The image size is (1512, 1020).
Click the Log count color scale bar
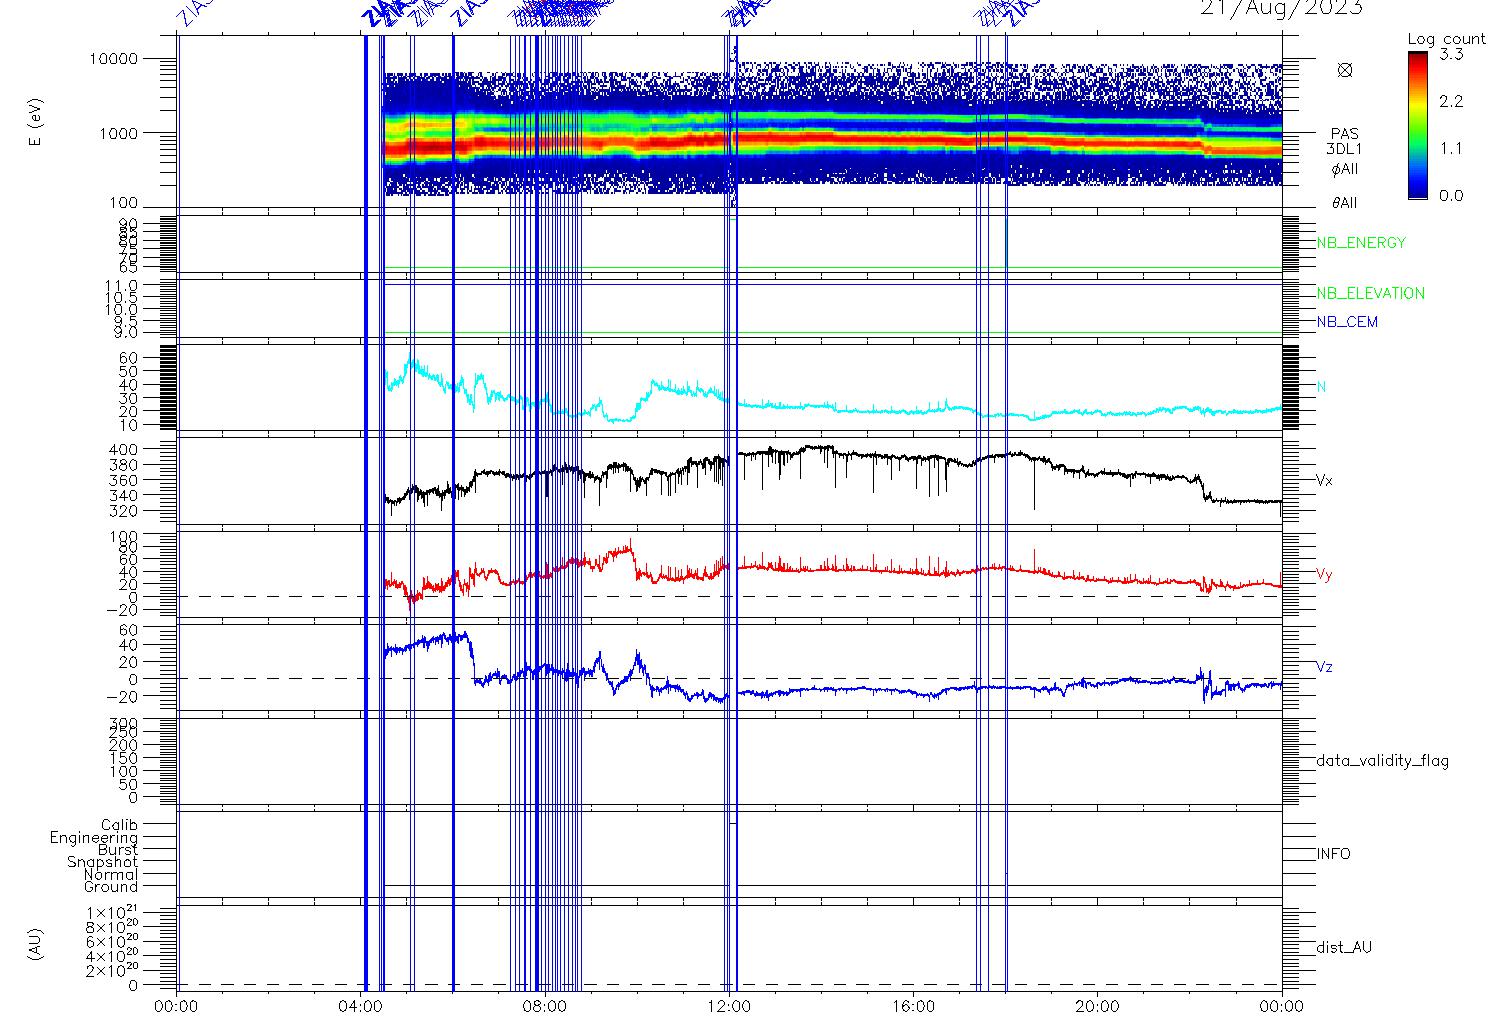tap(1418, 124)
